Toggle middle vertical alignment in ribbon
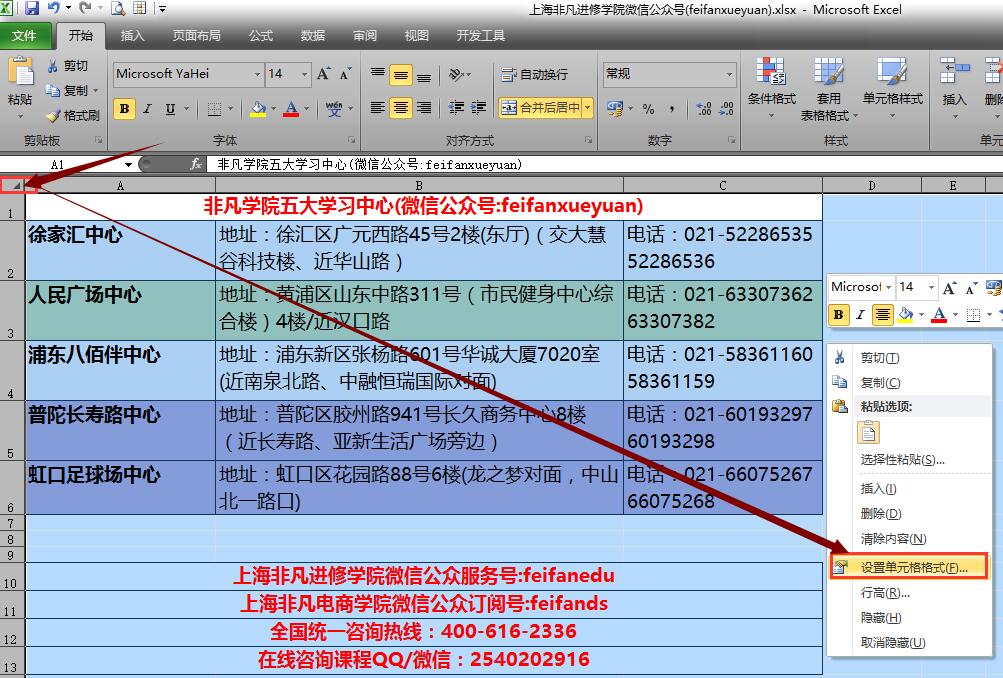The height and width of the screenshot is (678, 1003). click(401, 75)
